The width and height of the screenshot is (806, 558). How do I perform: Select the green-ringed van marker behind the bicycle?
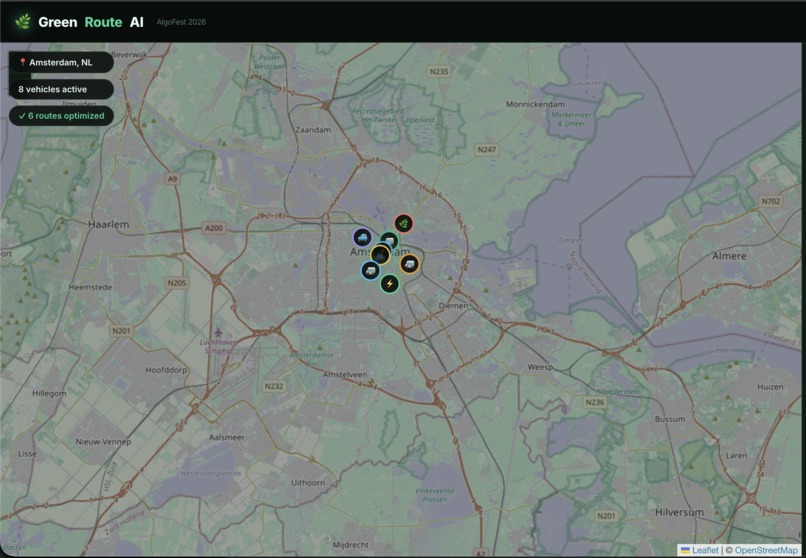391,239
